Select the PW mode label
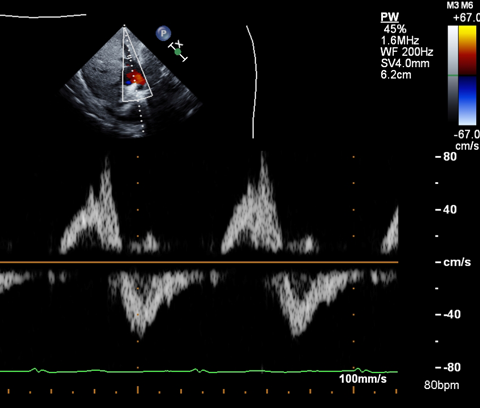The image size is (480, 408). 390,17
